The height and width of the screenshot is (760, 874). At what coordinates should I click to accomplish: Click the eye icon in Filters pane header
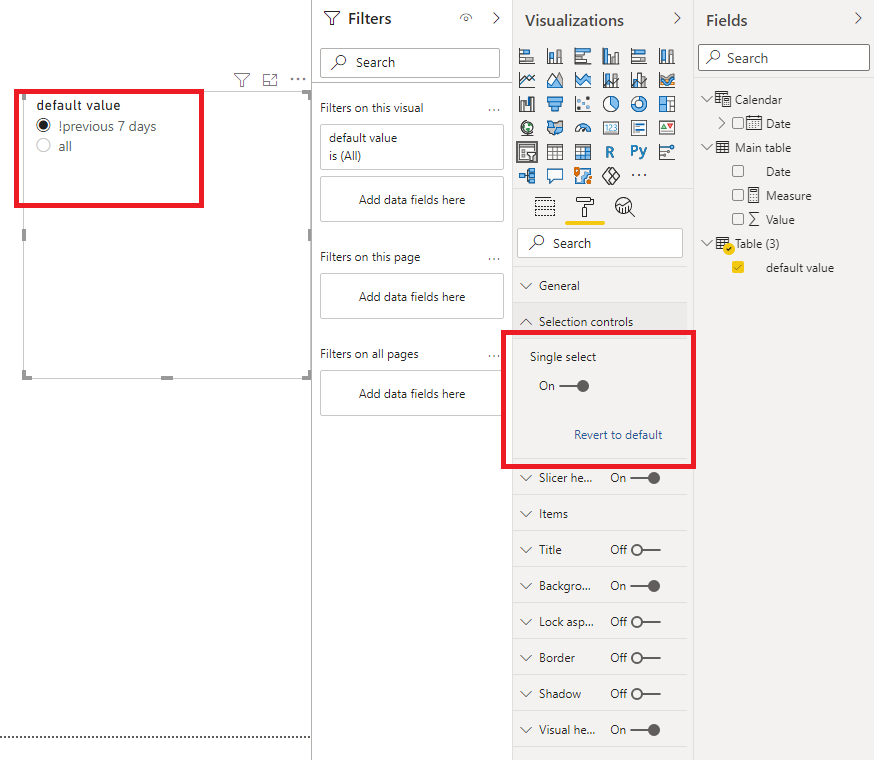click(466, 18)
